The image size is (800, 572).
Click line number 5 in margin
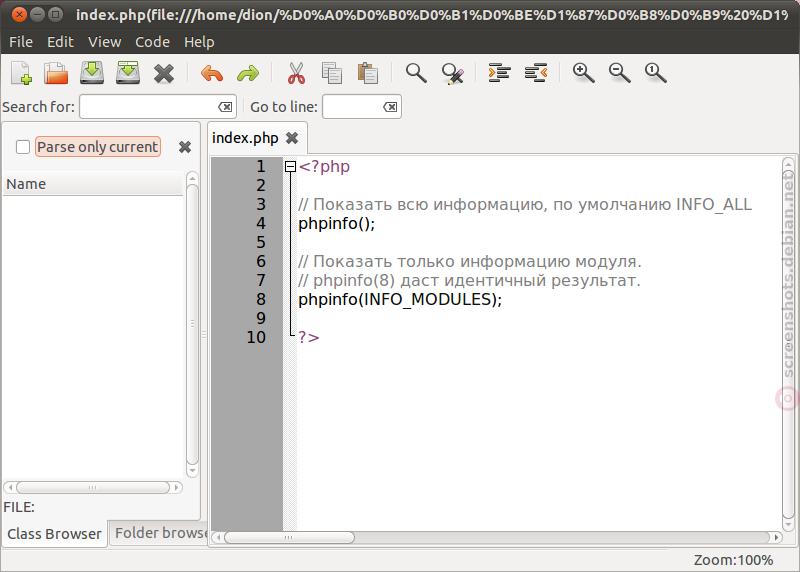click(261, 242)
